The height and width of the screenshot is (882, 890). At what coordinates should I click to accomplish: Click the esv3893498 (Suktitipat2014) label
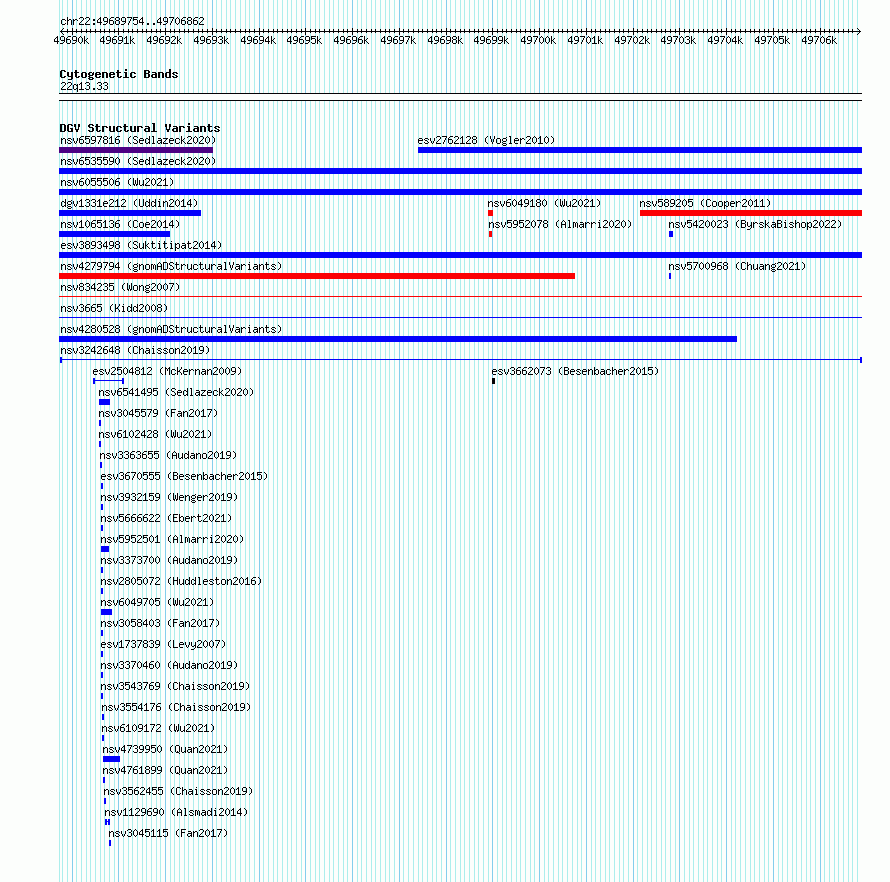pos(141,245)
